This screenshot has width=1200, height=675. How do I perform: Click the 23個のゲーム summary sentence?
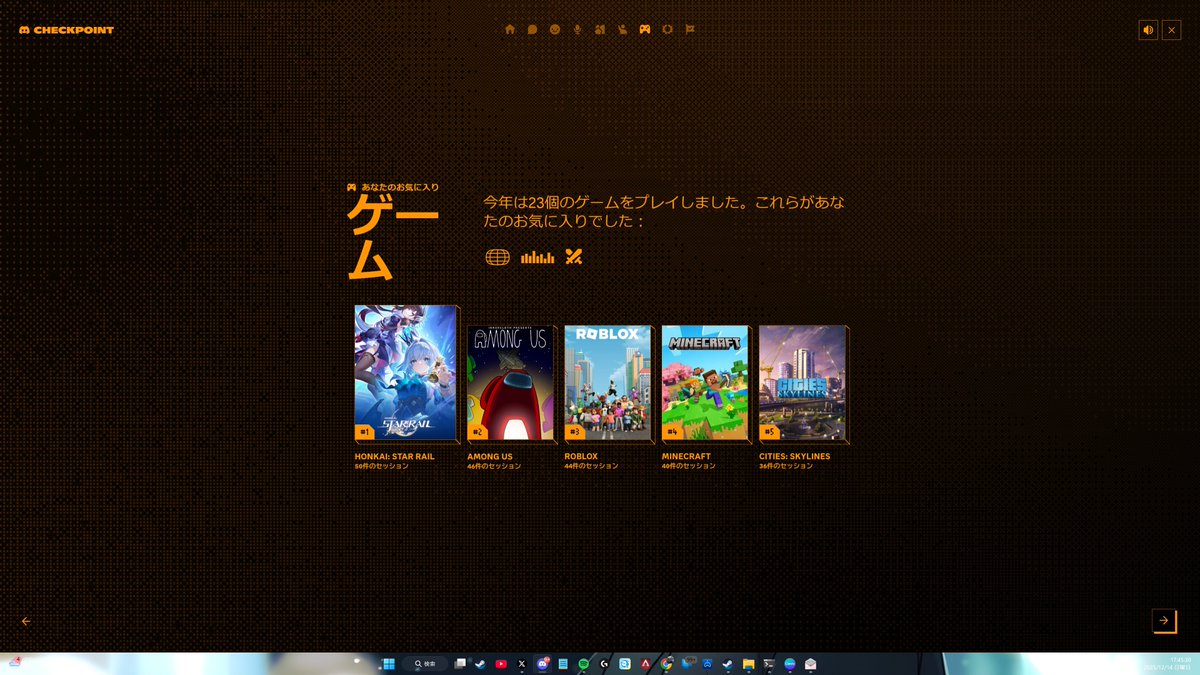(x=664, y=211)
